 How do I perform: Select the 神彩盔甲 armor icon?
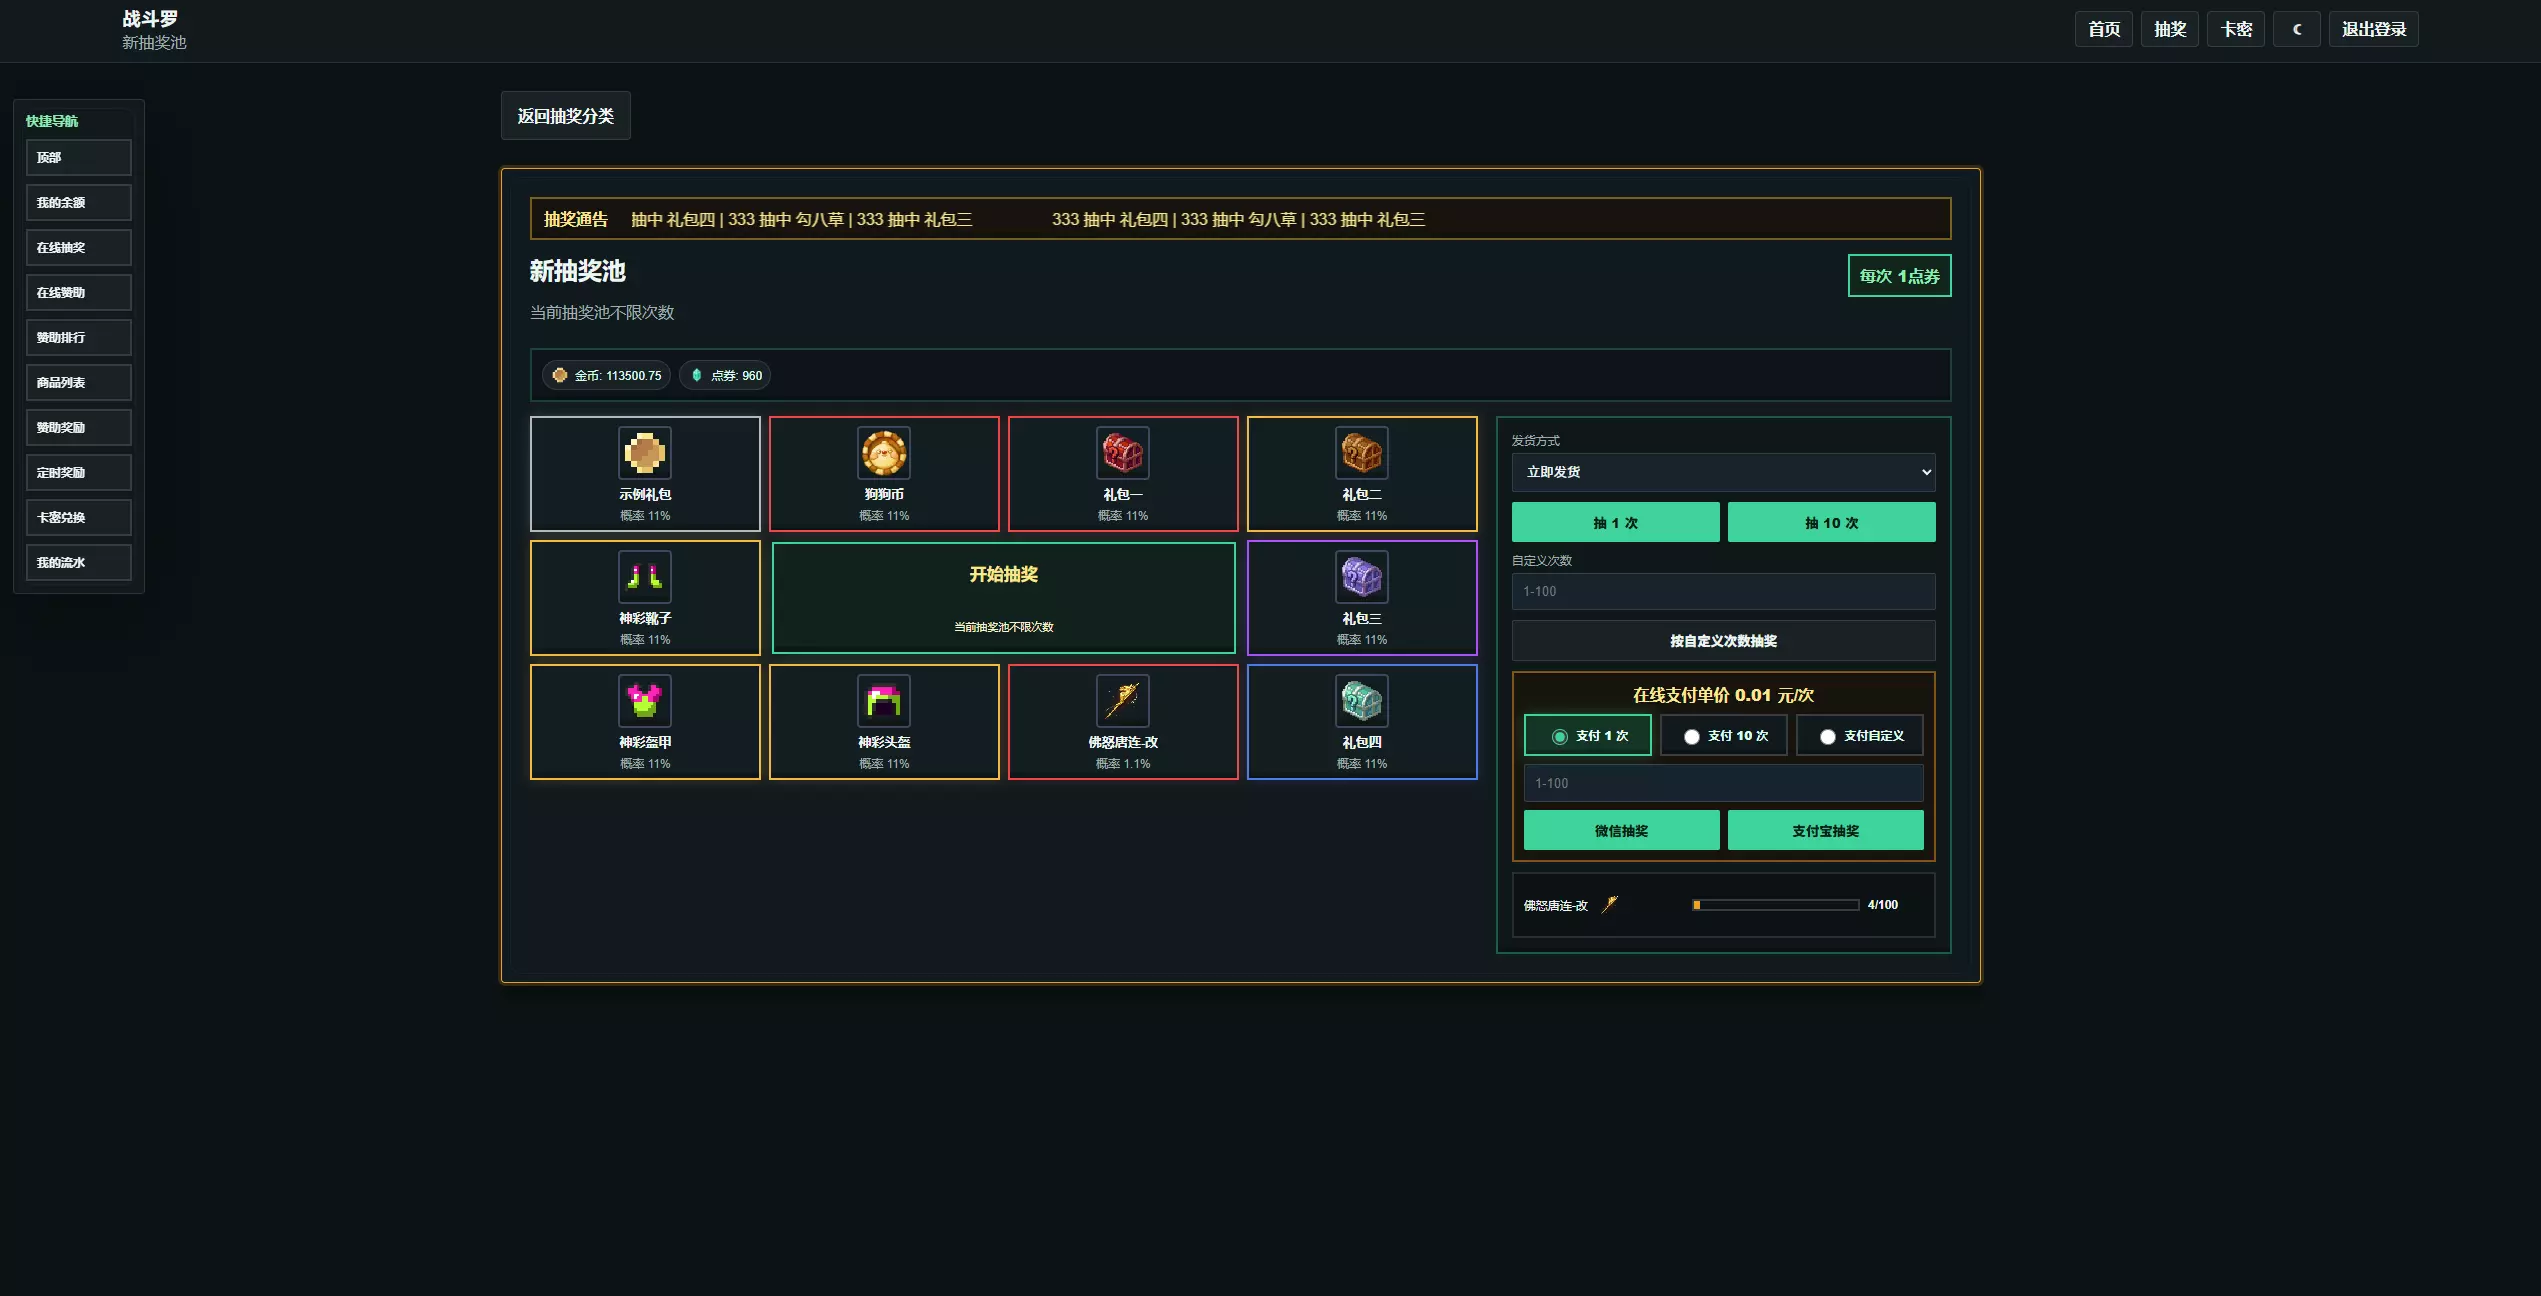(x=645, y=701)
